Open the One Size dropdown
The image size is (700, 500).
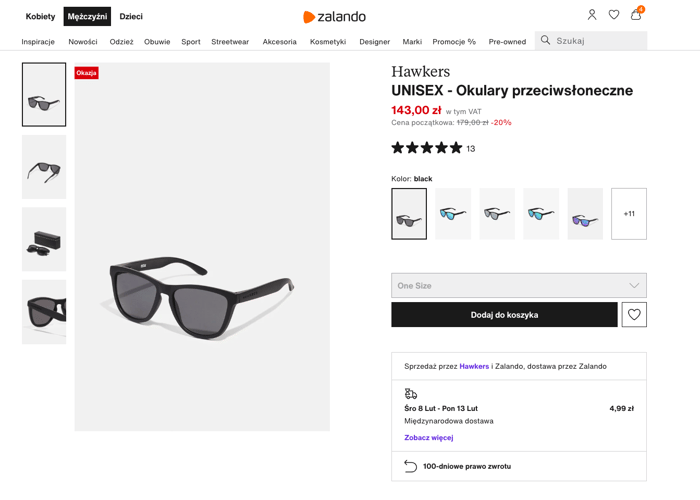(518, 286)
